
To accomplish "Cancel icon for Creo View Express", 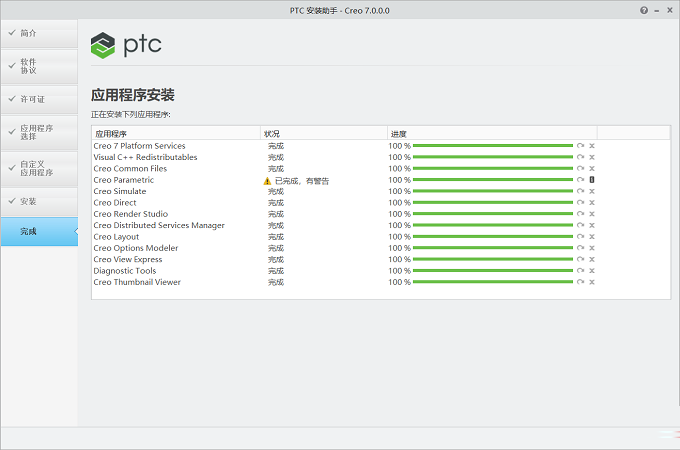I will (592, 259).
